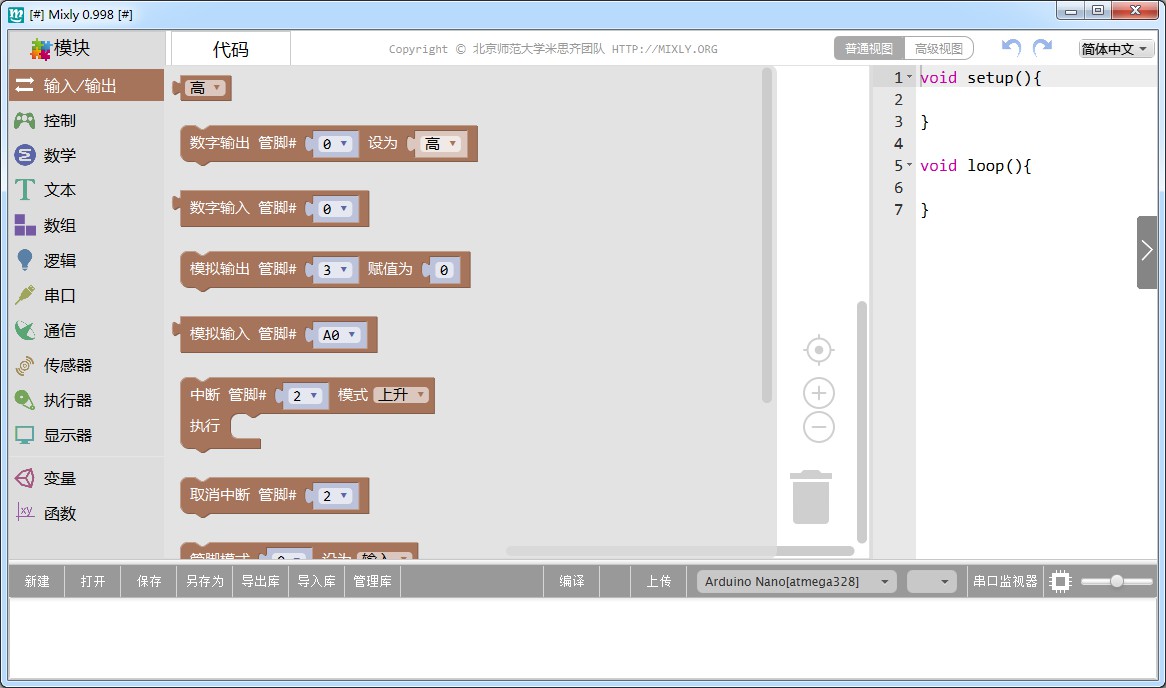Click the 模拟输入 管脚# block label

(x=242, y=333)
